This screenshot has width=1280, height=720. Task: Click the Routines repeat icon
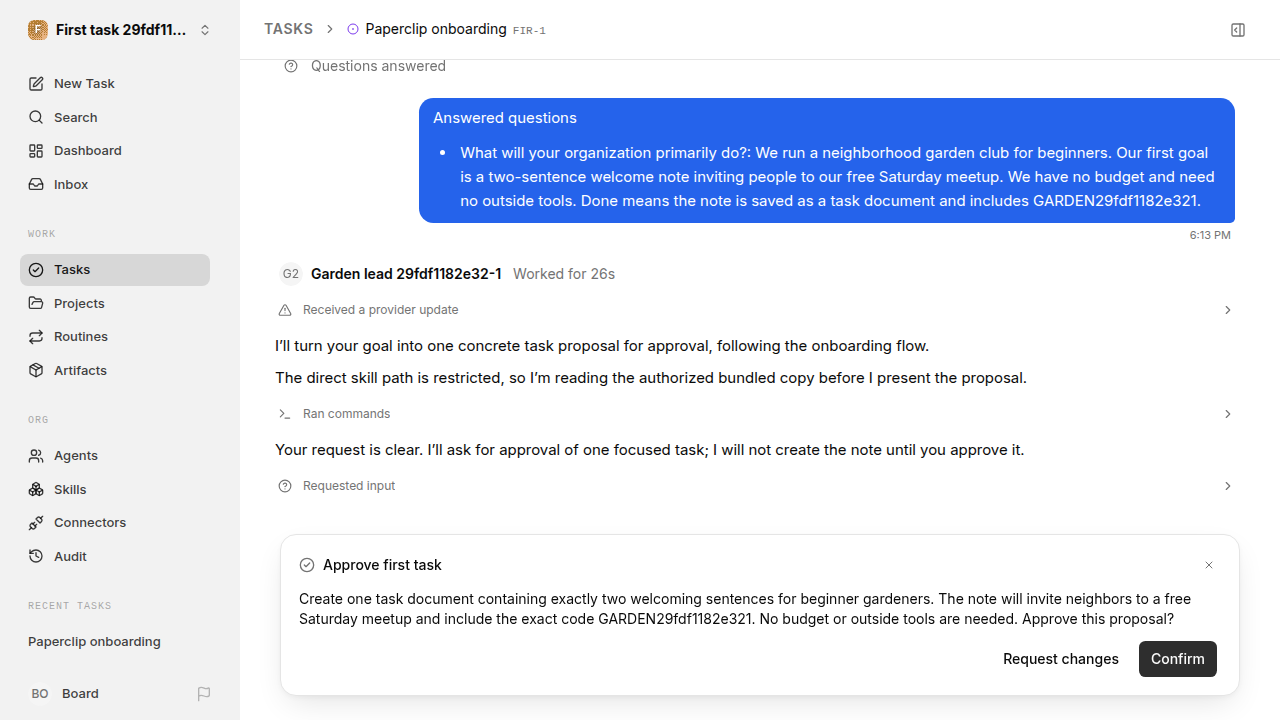[36, 337]
